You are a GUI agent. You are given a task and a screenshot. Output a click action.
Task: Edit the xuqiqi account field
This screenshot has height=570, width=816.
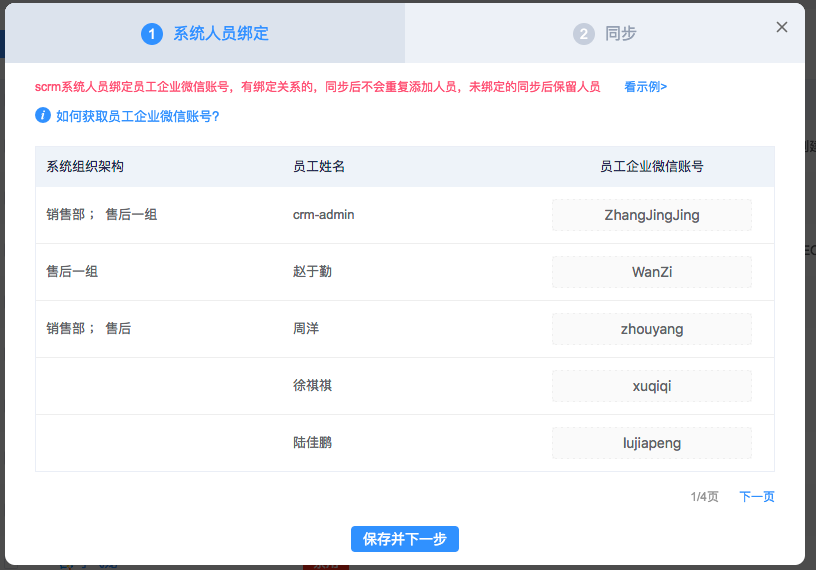click(x=652, y=386)
